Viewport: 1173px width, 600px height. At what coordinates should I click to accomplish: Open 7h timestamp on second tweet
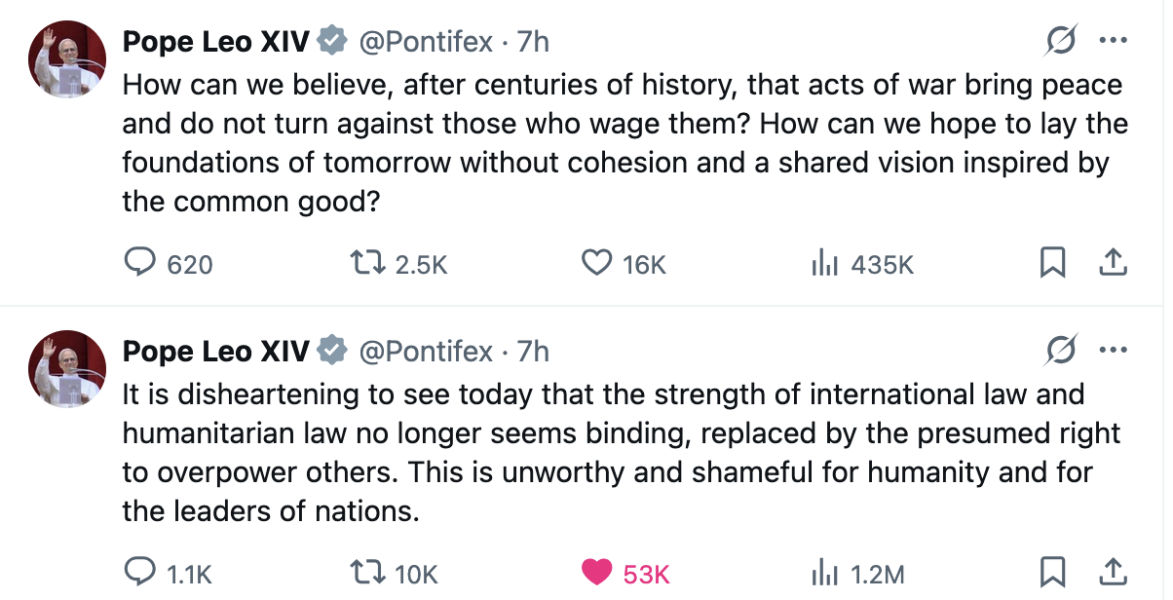click(x=533, y=352)
